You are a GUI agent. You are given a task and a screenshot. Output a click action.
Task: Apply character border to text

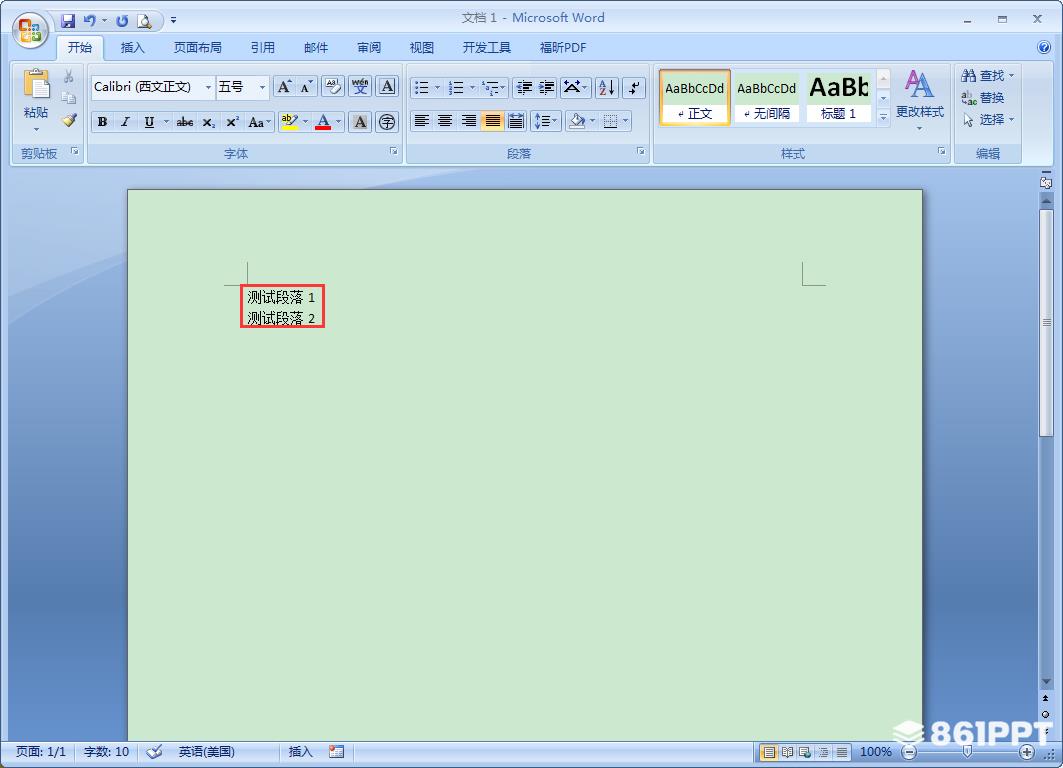(x=387, y=87)
